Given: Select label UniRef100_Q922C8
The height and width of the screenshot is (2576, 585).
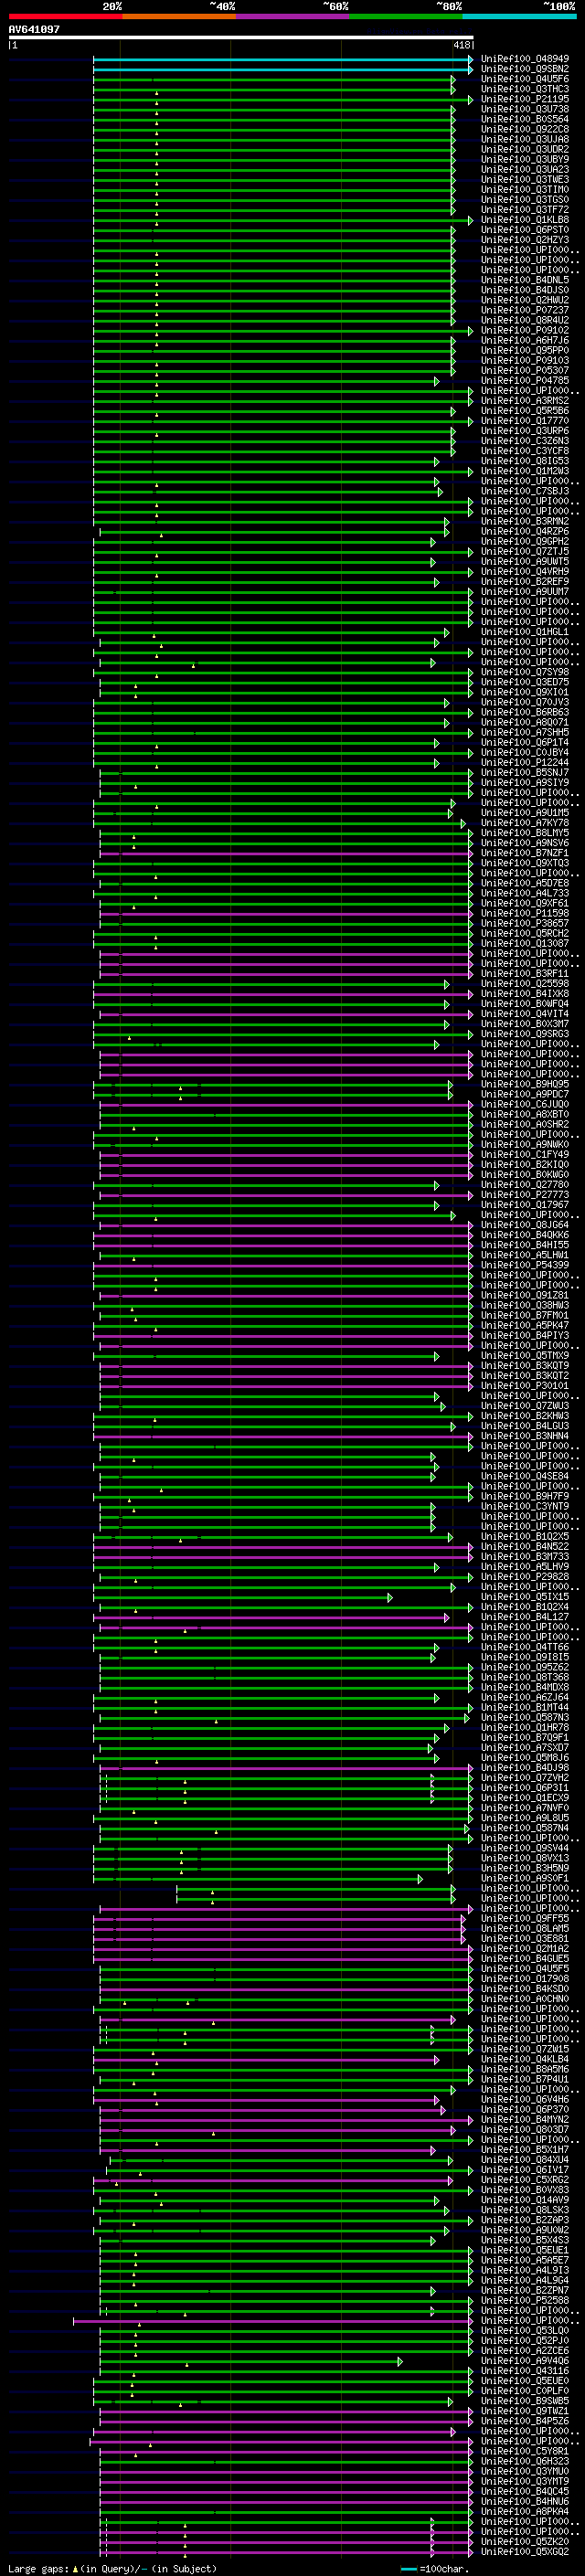Looking at the screenshot, I should [525, 129].
